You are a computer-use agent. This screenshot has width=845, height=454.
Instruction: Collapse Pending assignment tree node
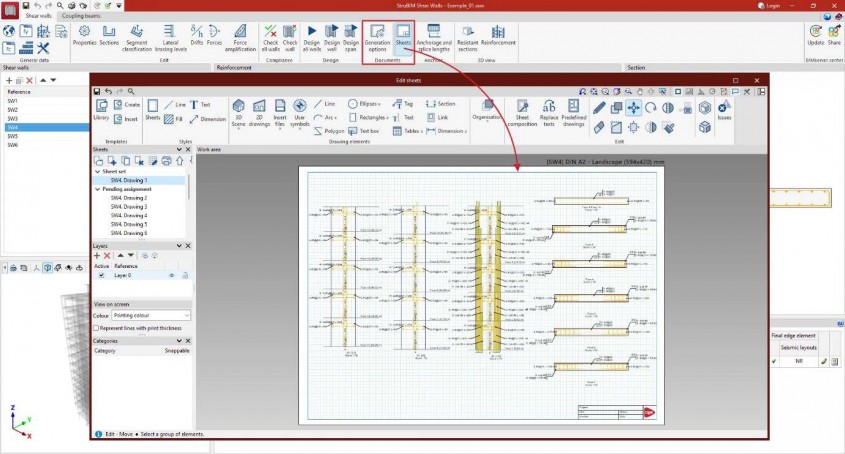98,189
